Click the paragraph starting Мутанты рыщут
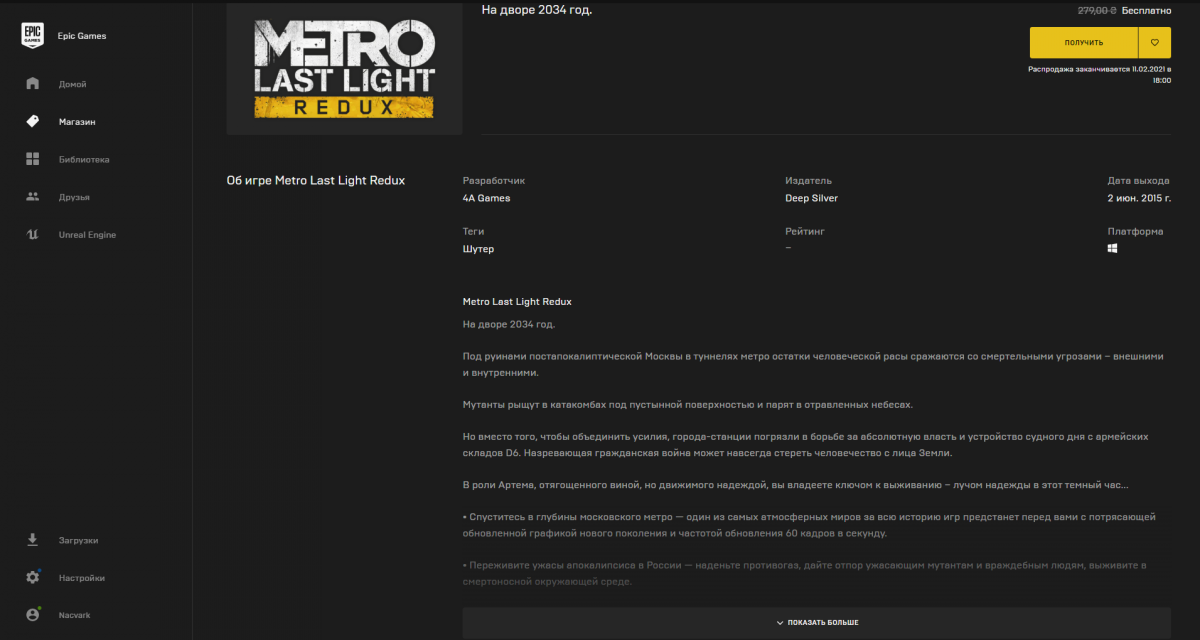1200x640 pixels. point(688,405)
